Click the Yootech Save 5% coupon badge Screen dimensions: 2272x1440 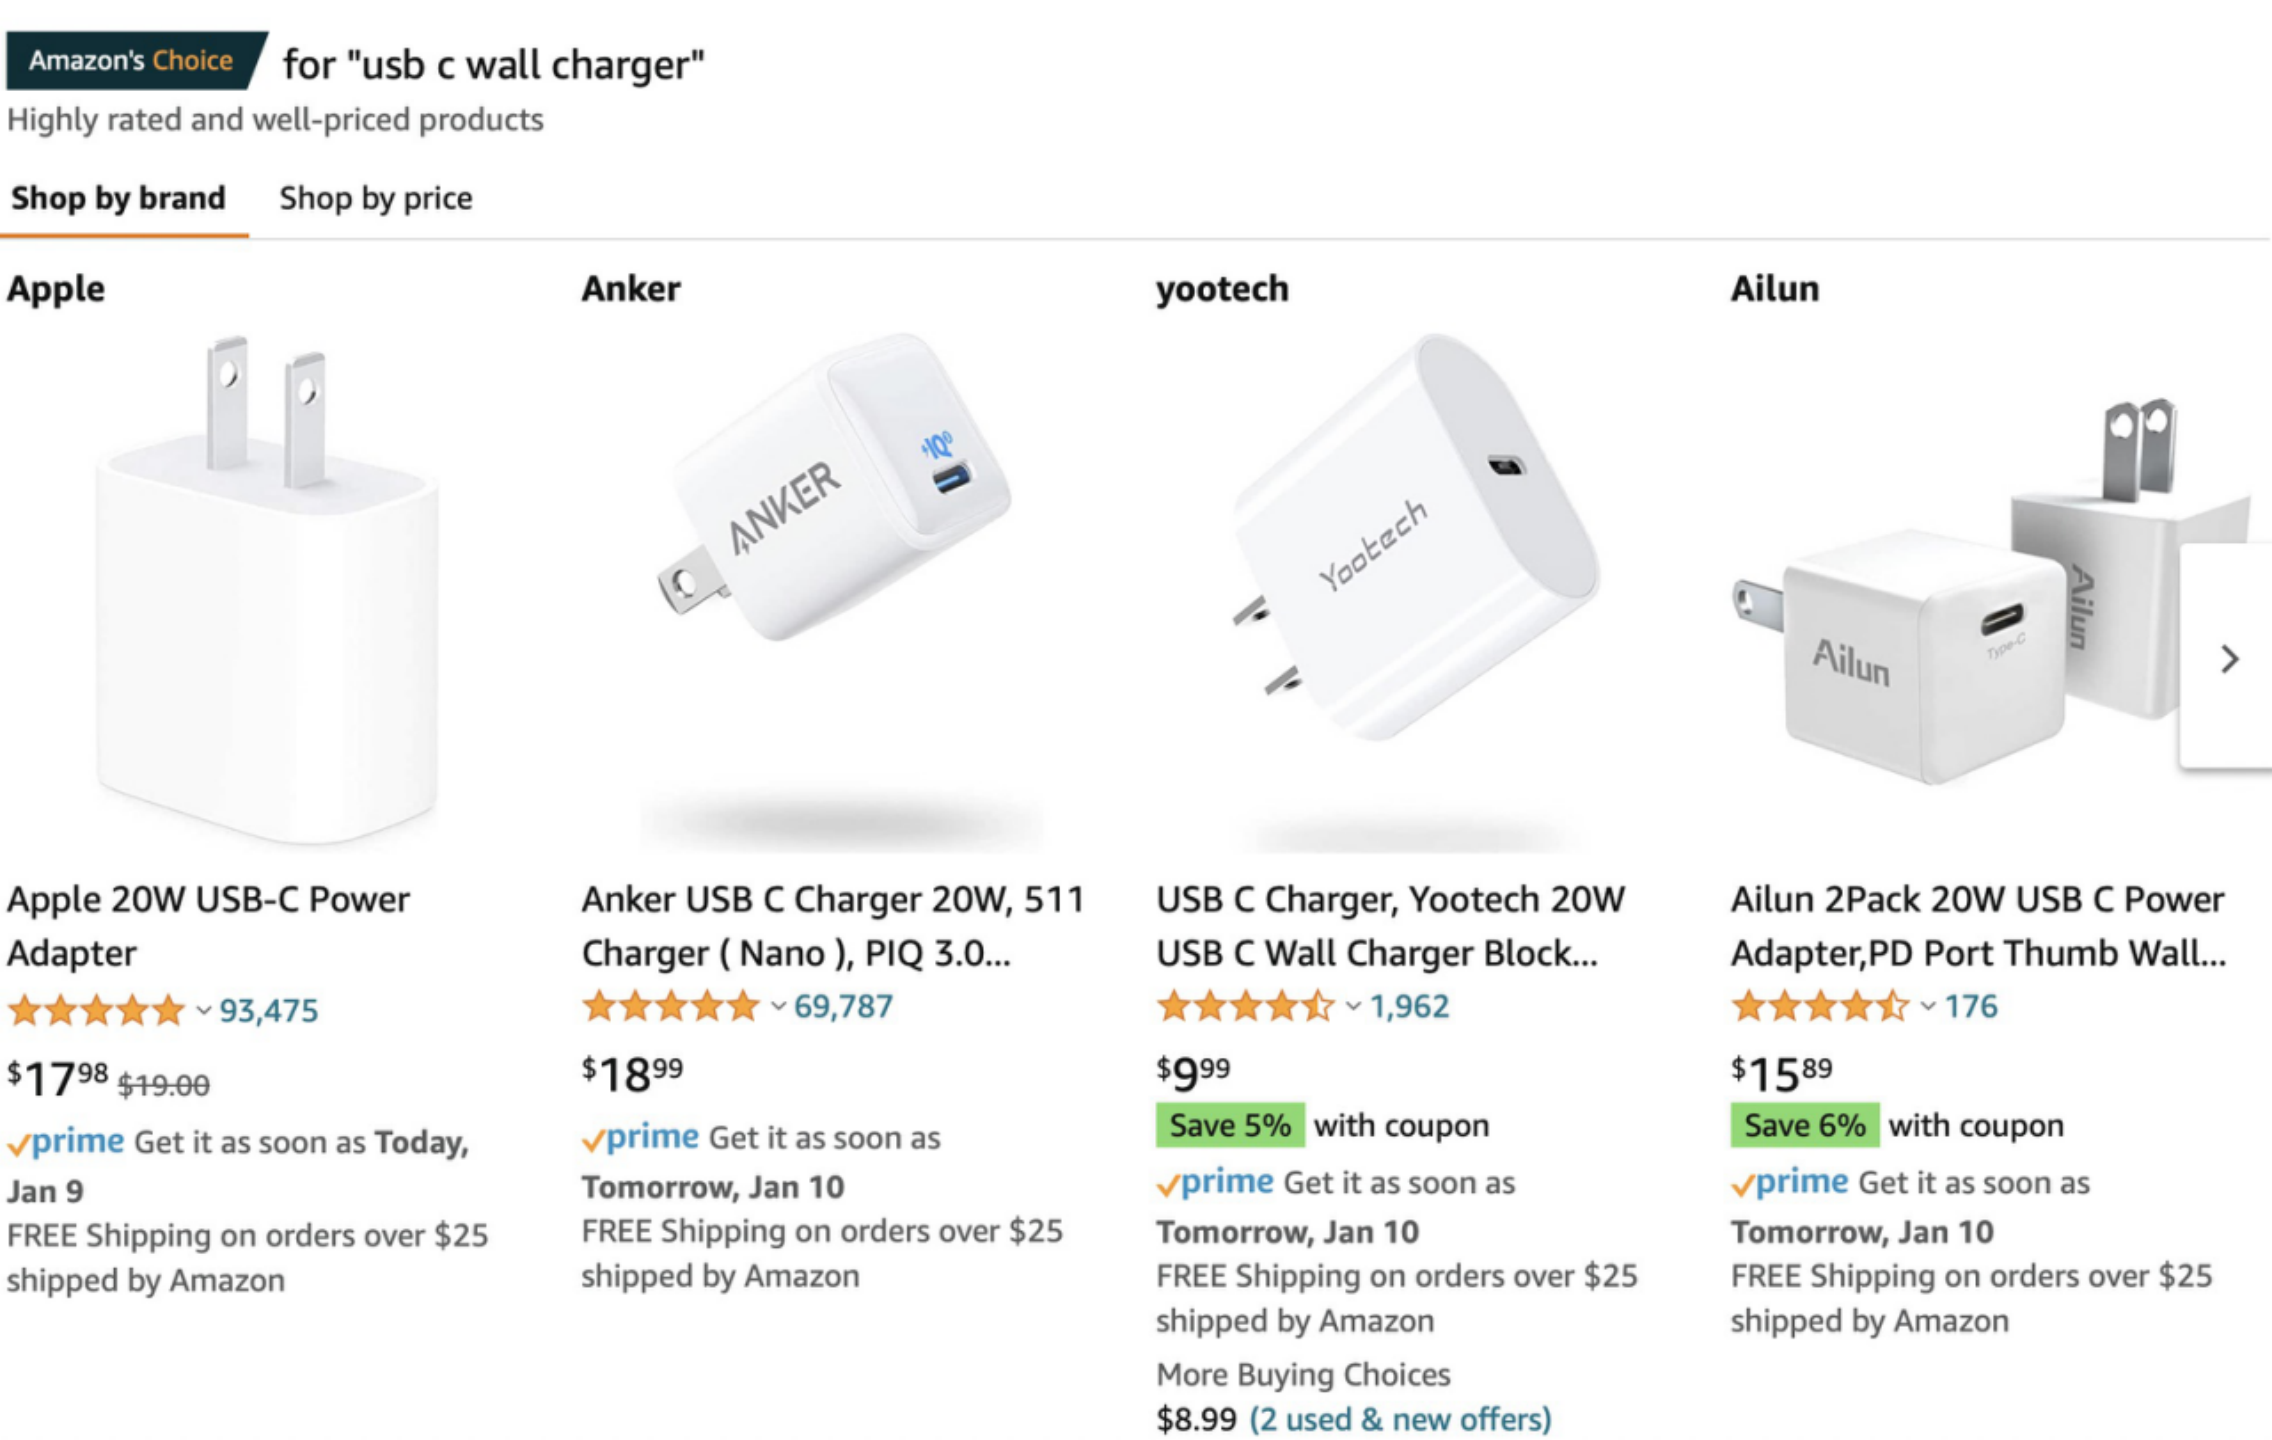(x=1229, y=1125)
